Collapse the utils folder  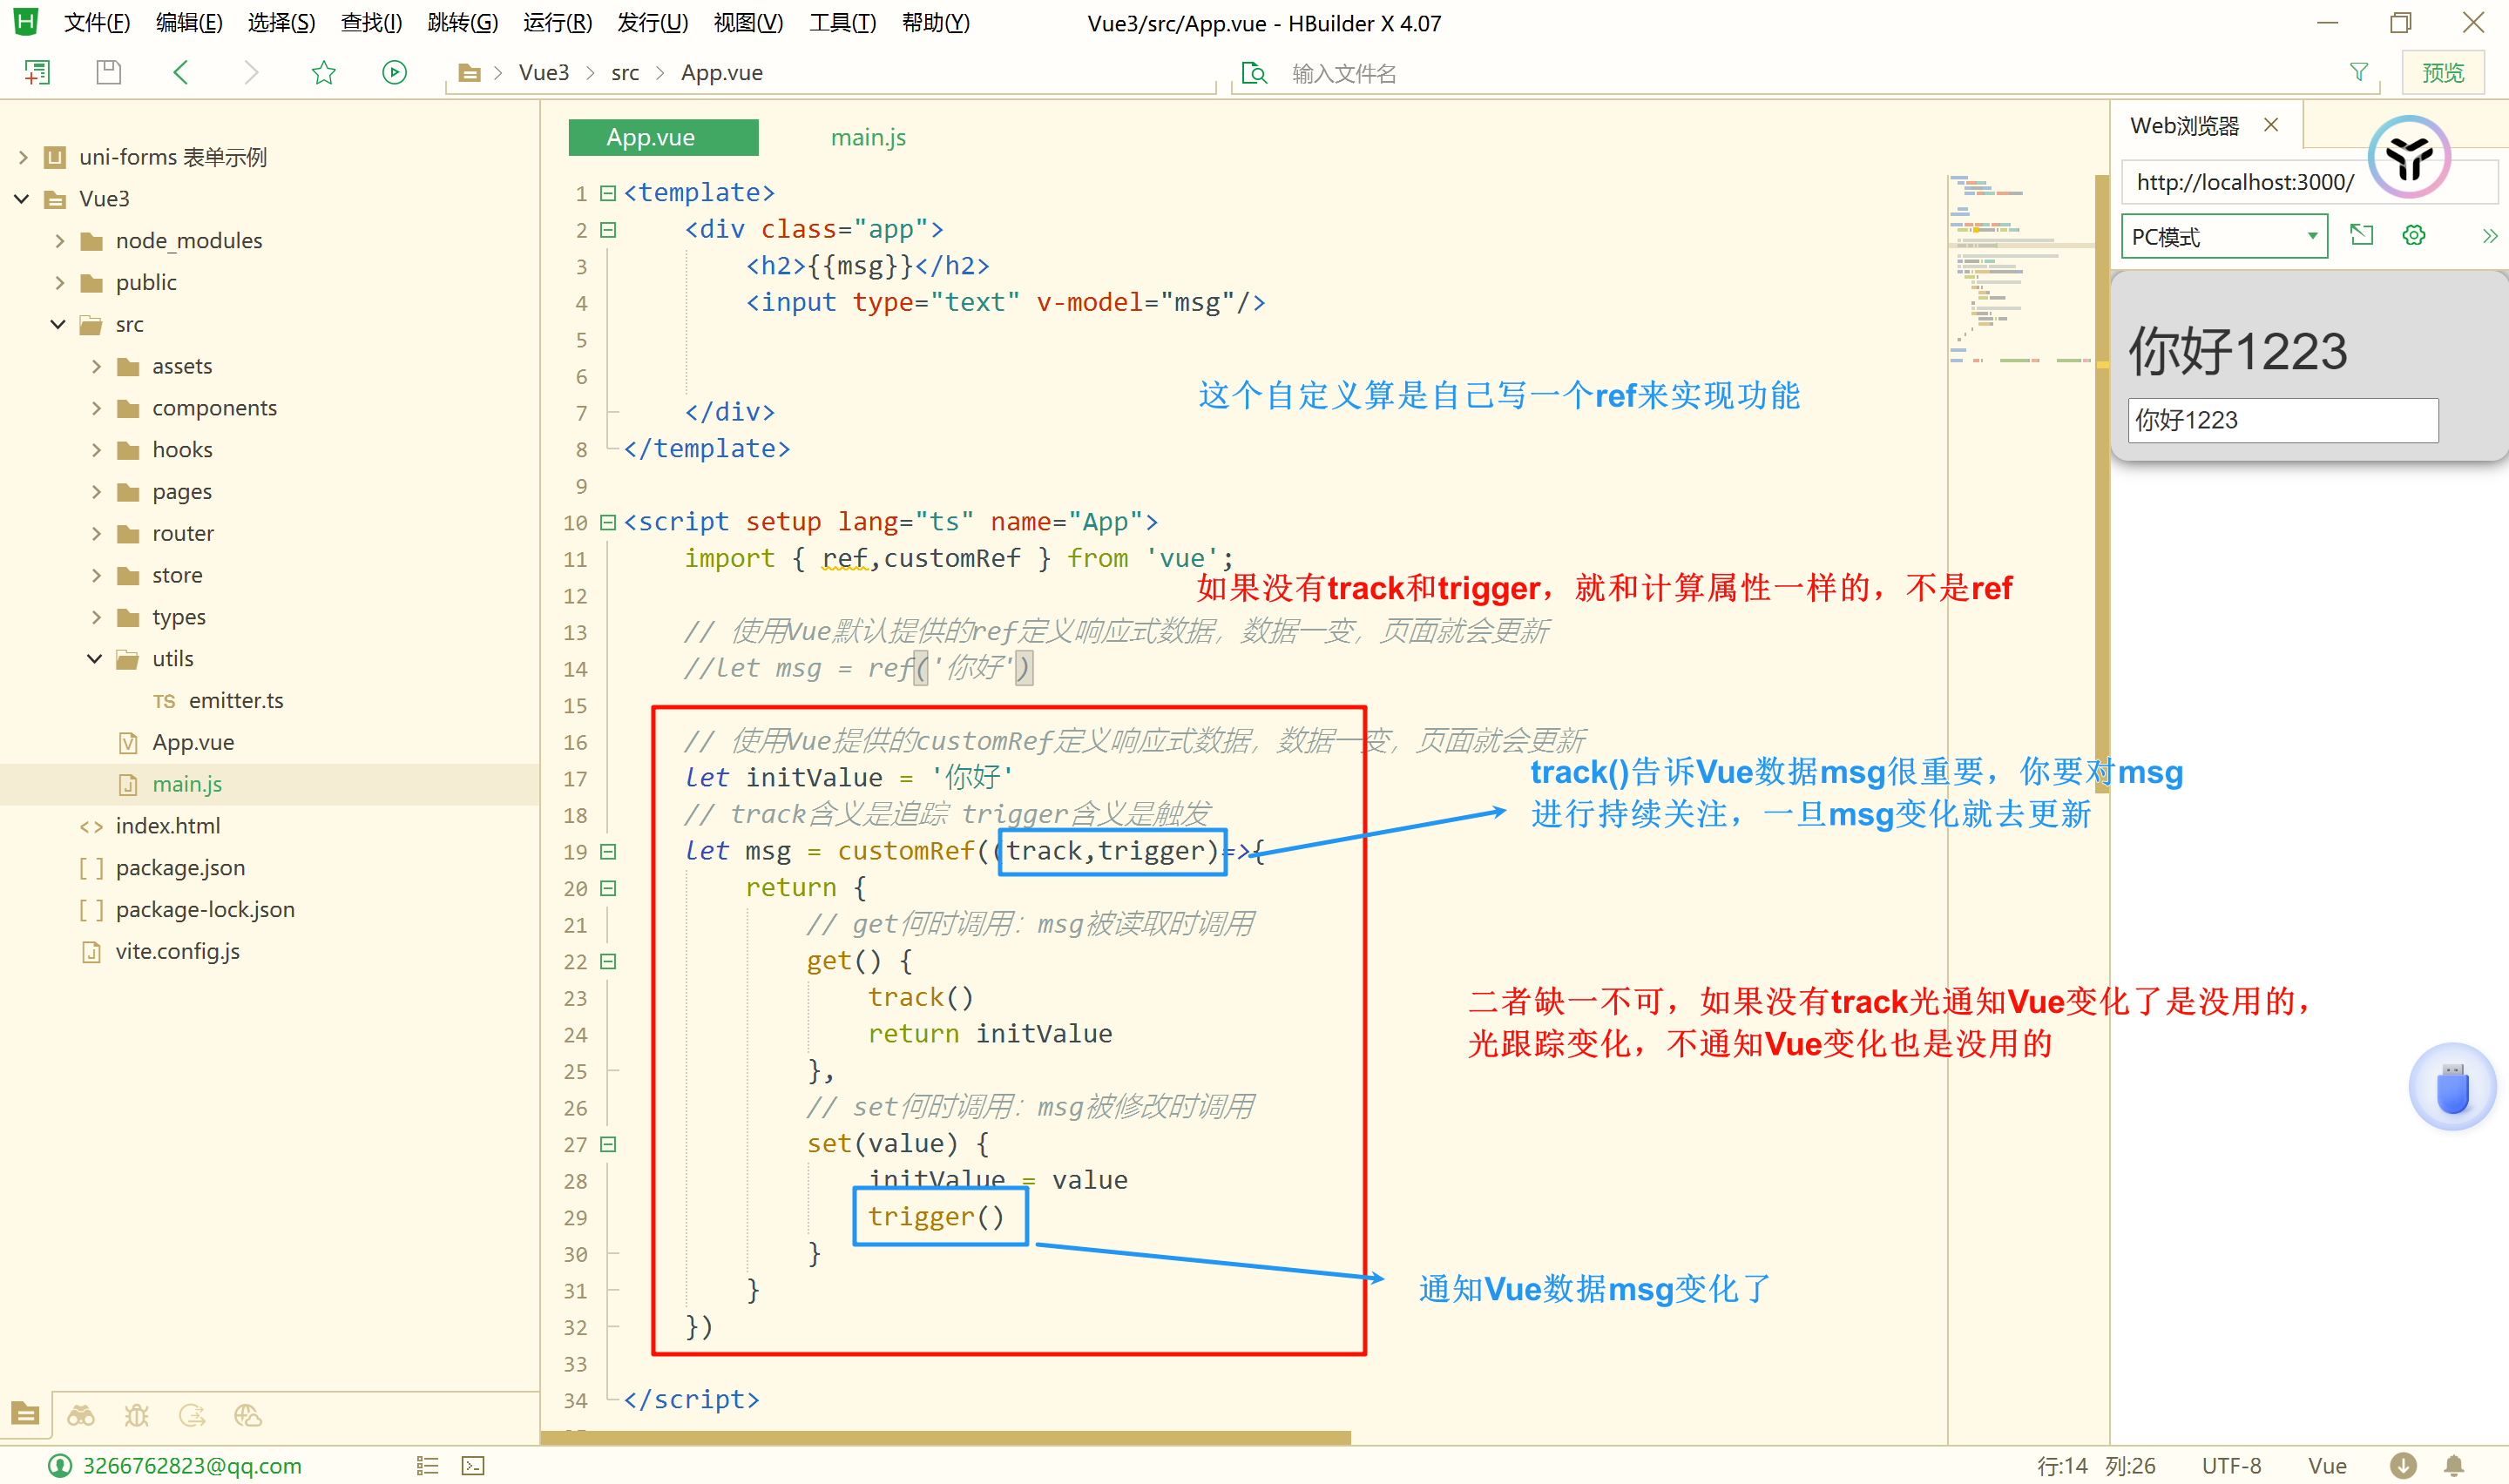95,659
